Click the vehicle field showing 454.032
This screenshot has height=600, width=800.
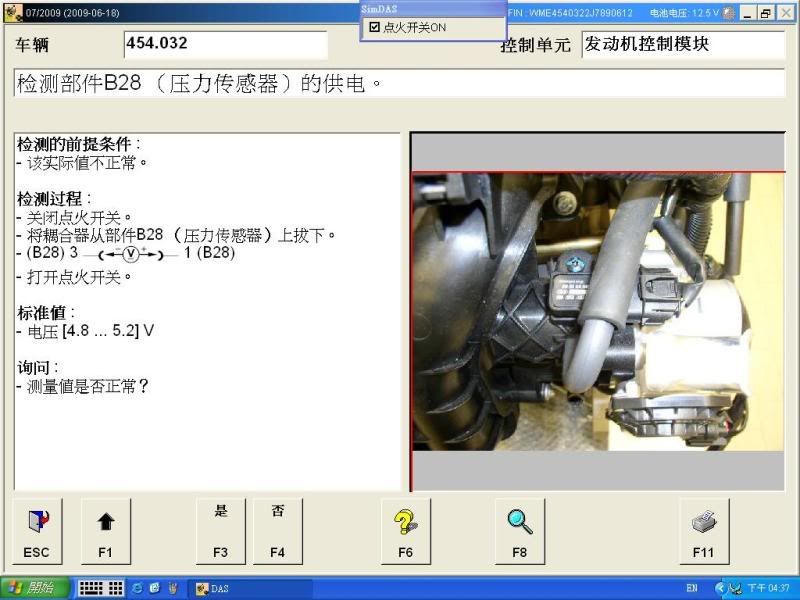click(x=225, y=45)
